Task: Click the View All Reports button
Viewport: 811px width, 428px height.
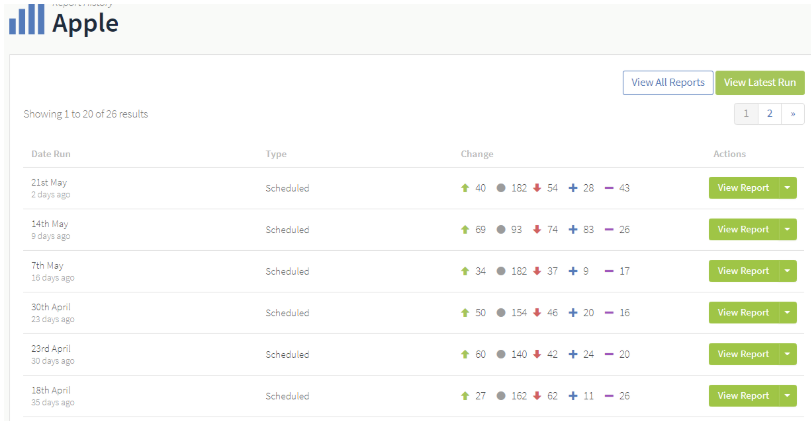Action: click(668, 83)
